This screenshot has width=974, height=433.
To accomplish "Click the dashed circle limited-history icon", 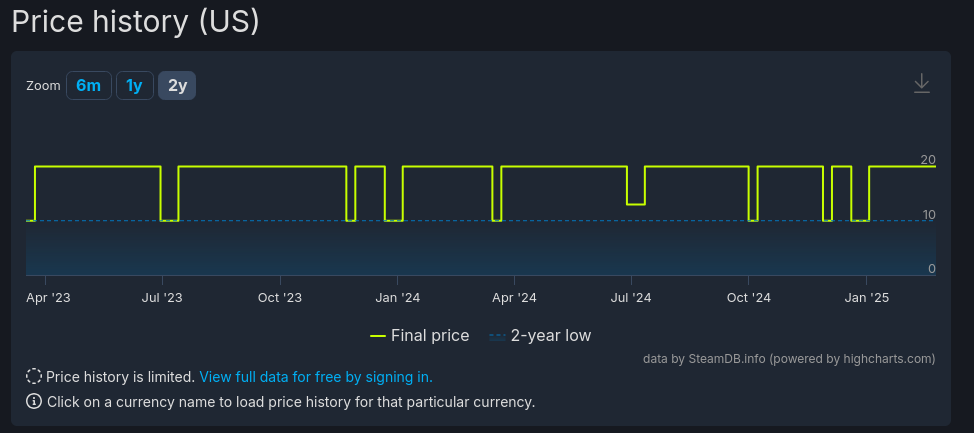I will tap(34, 377).
